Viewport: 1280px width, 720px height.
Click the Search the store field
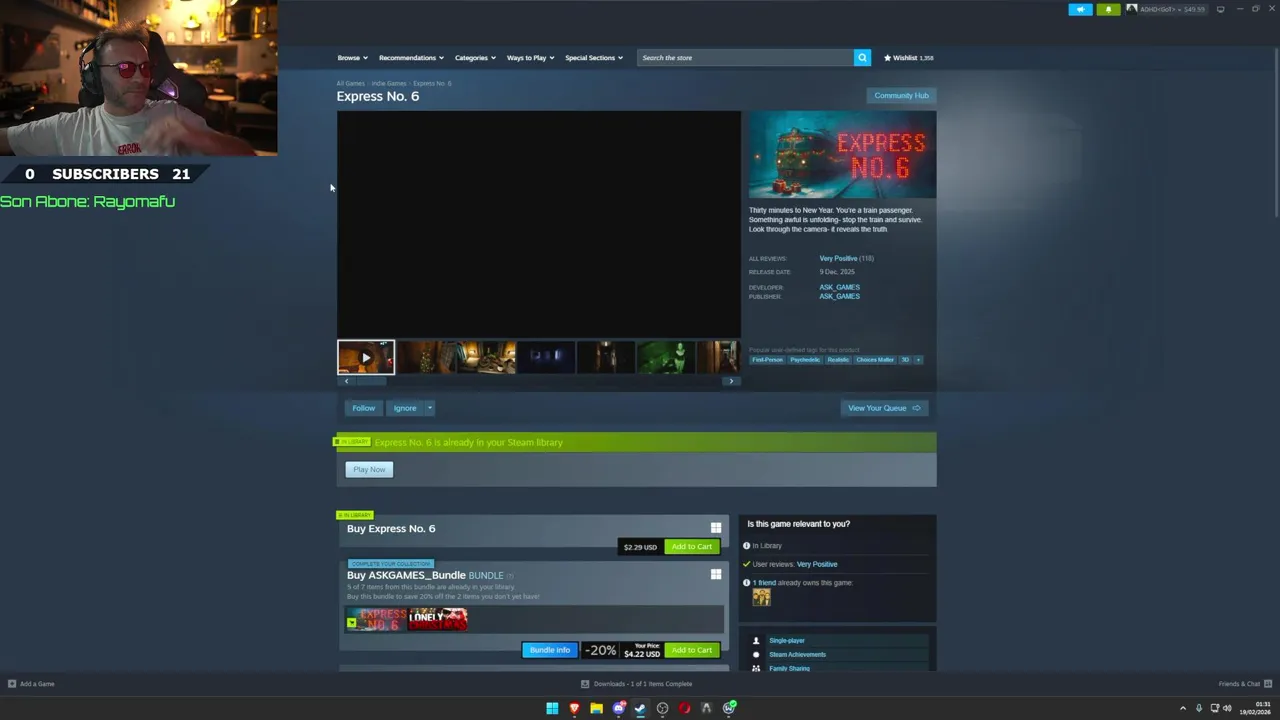pyautogui.click(x=746, y=58)
